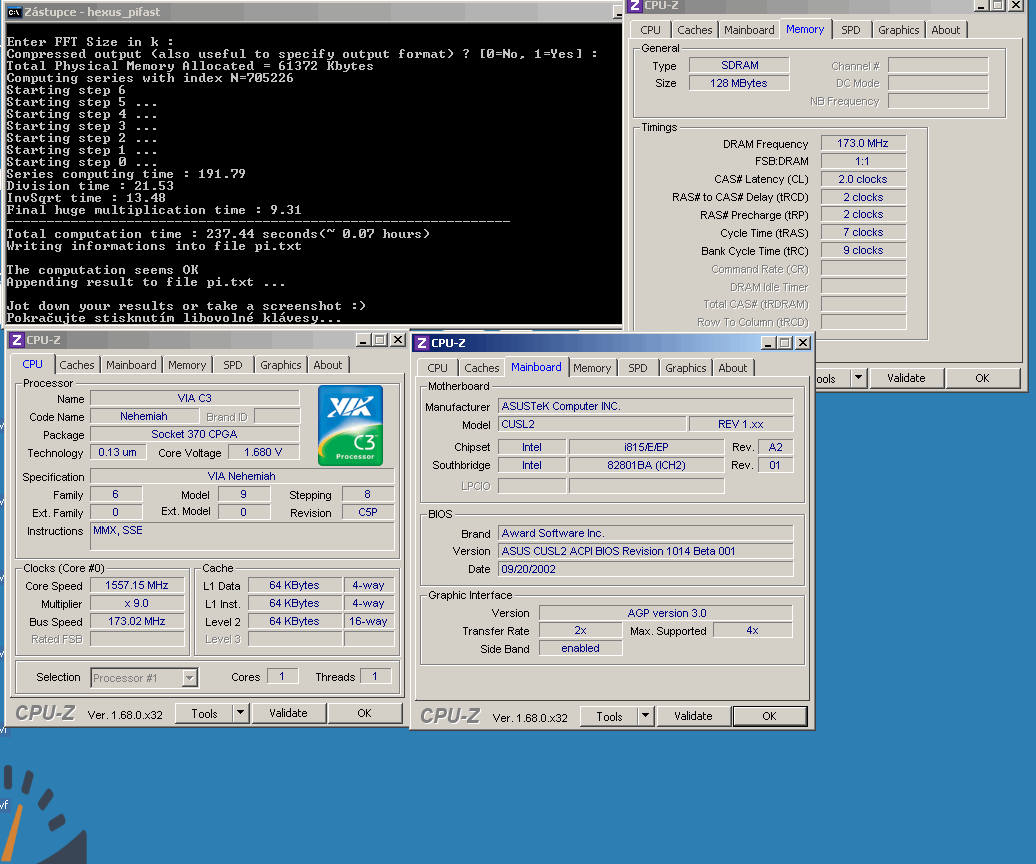Open Graphics tab in the Mainboard window

686,368
